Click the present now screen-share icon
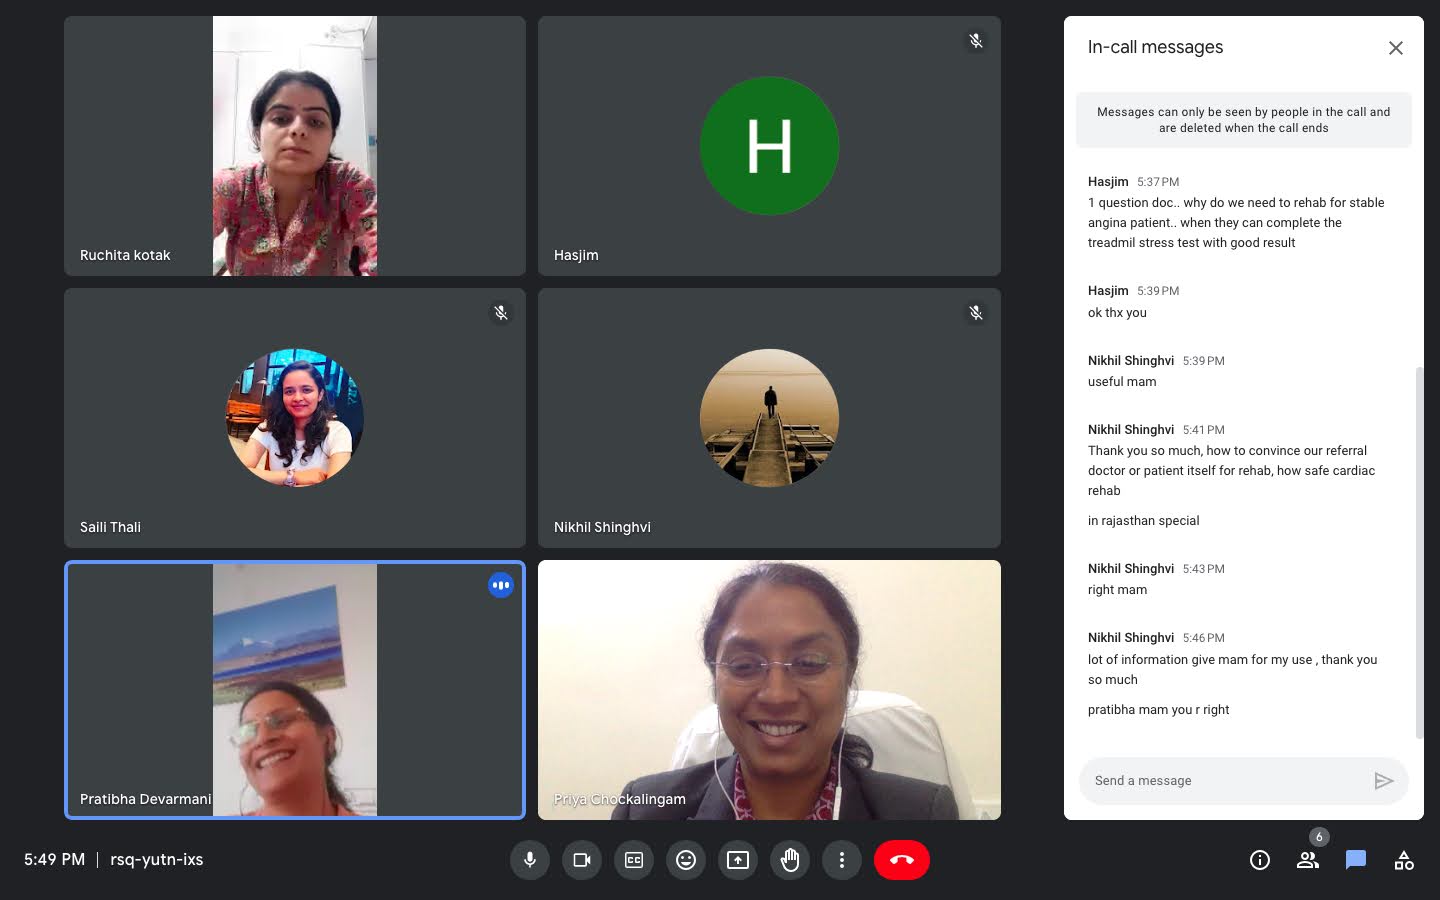 [738, 860]
